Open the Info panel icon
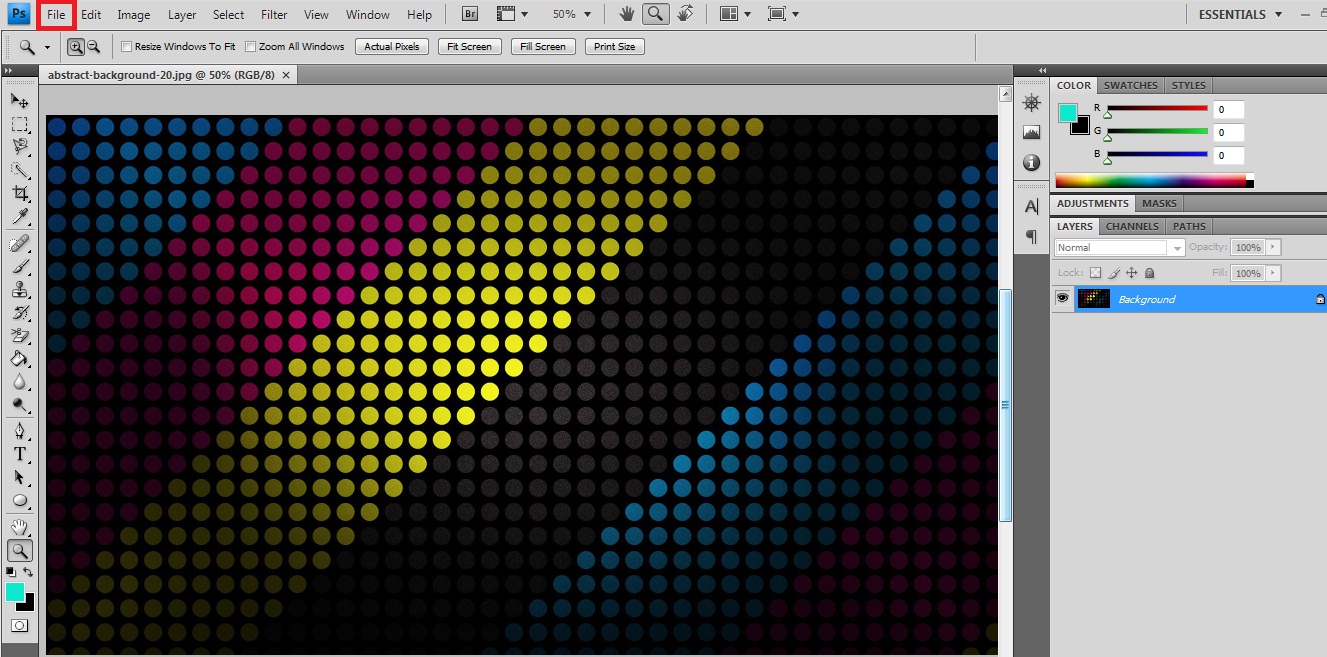Screen dimensions: 1327x657 (1032, 162)
